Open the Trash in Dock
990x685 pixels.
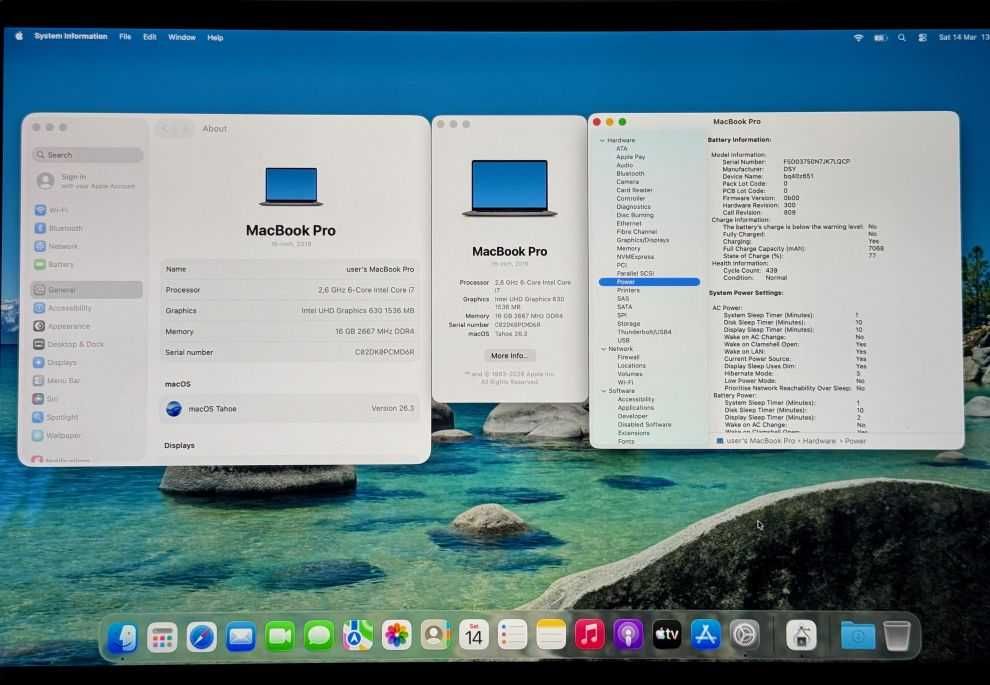tap(897, 636)
